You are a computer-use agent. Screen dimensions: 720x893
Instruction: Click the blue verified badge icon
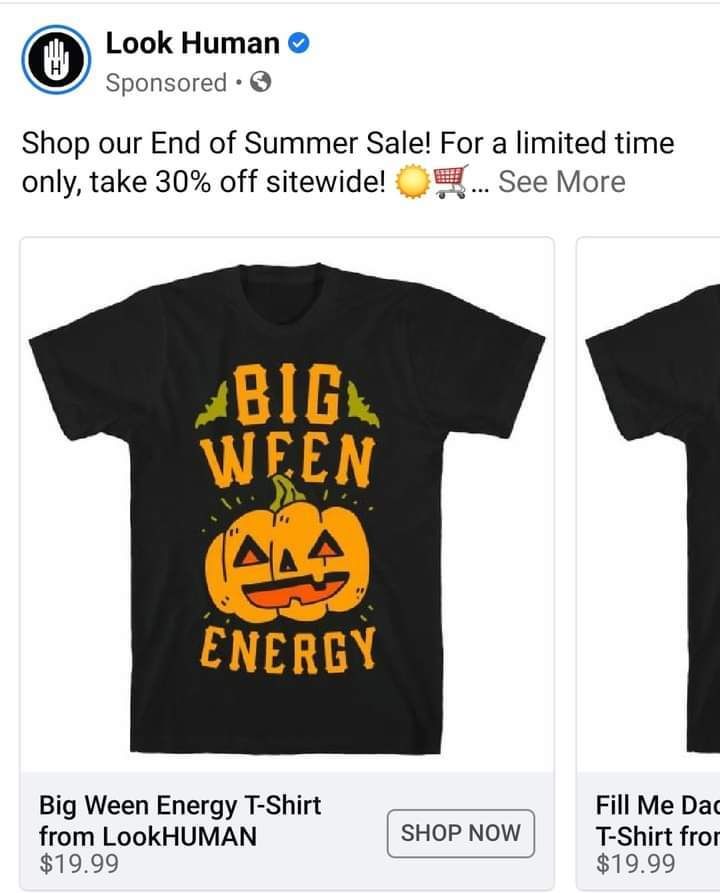(x=298, y=44)
